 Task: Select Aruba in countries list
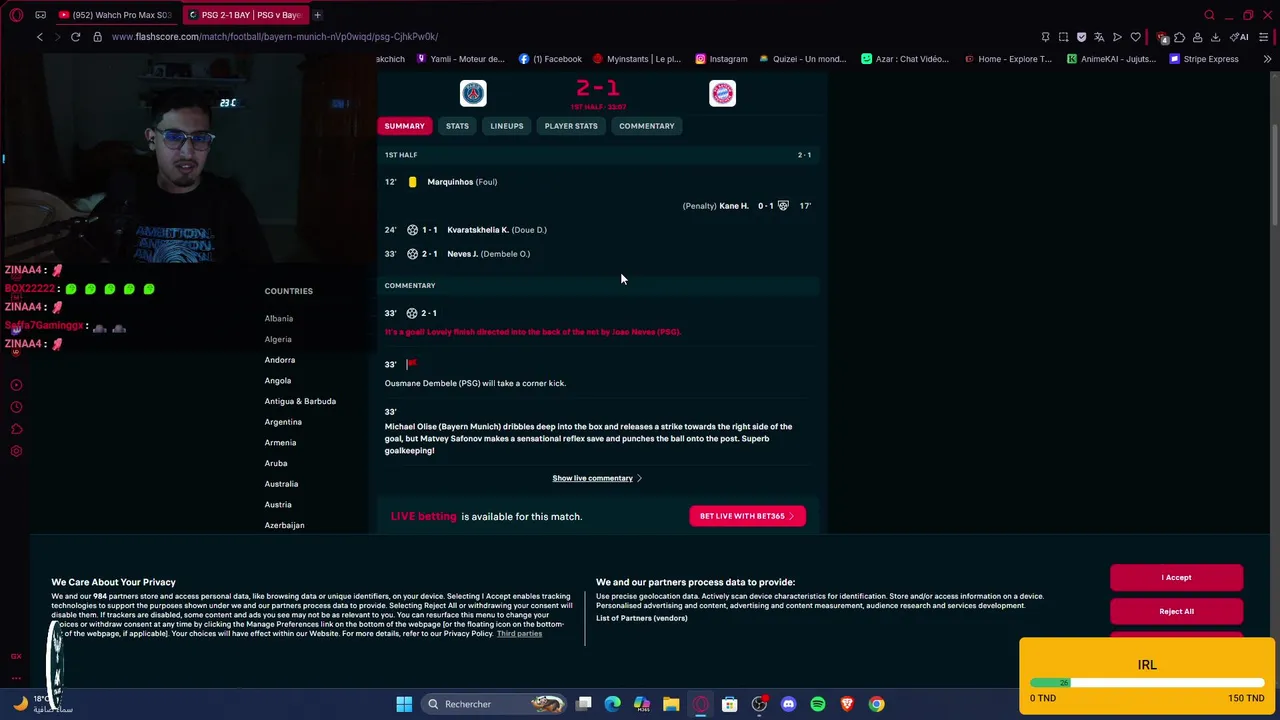pyautogui.click(x=276, y=463)
